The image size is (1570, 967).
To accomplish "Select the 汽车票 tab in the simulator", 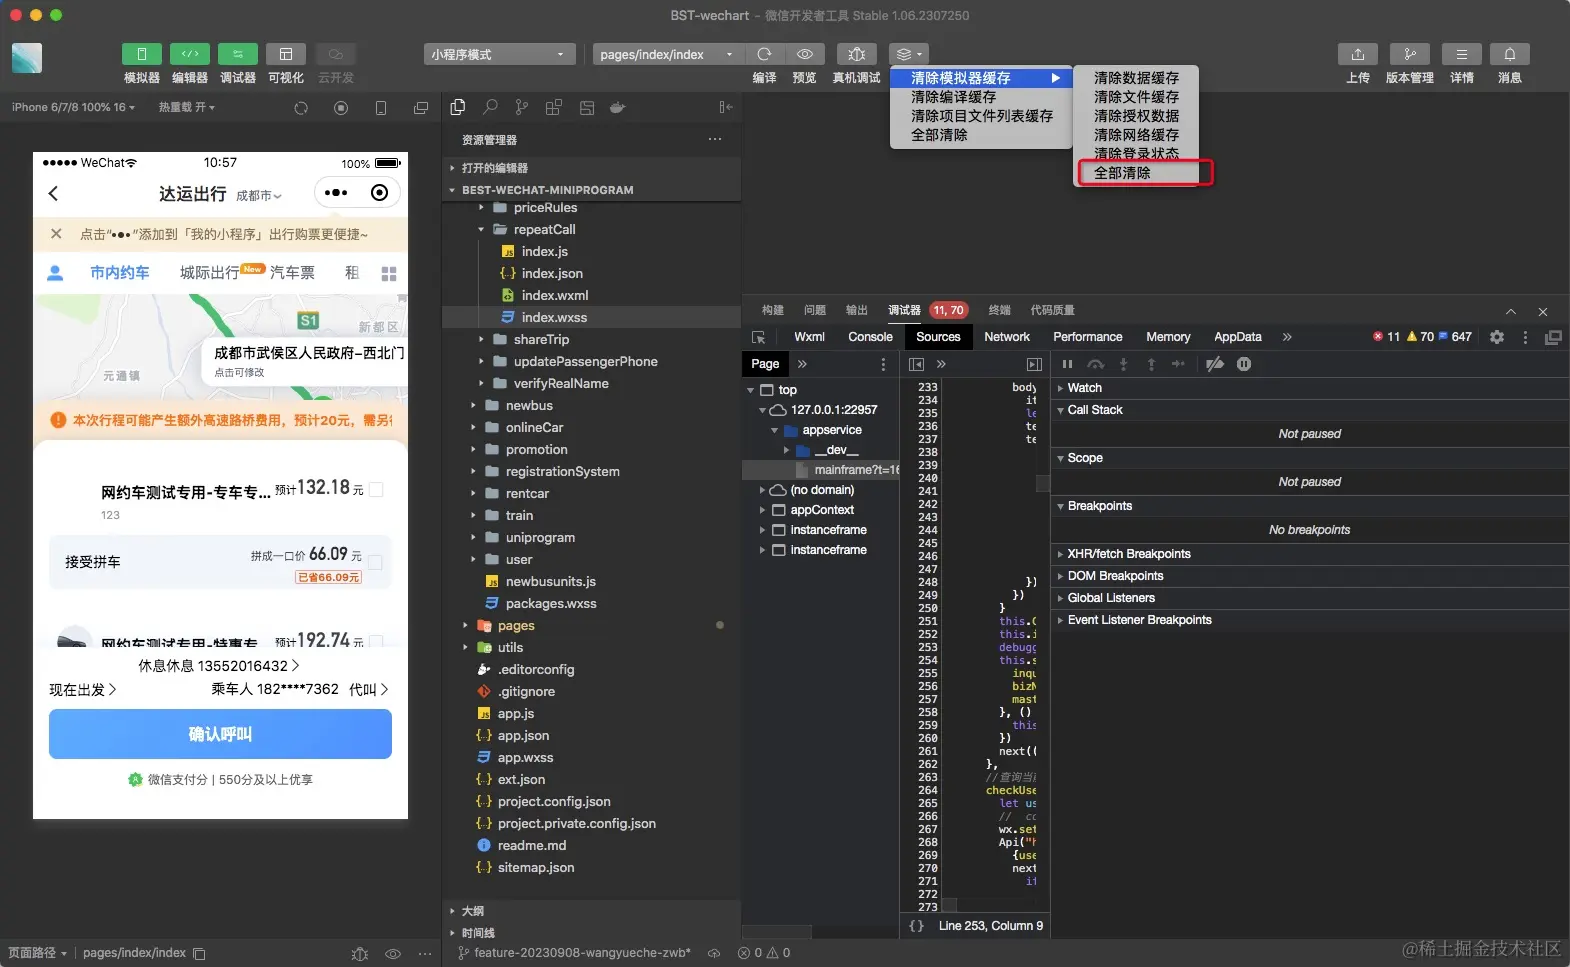I will (292, 272).
